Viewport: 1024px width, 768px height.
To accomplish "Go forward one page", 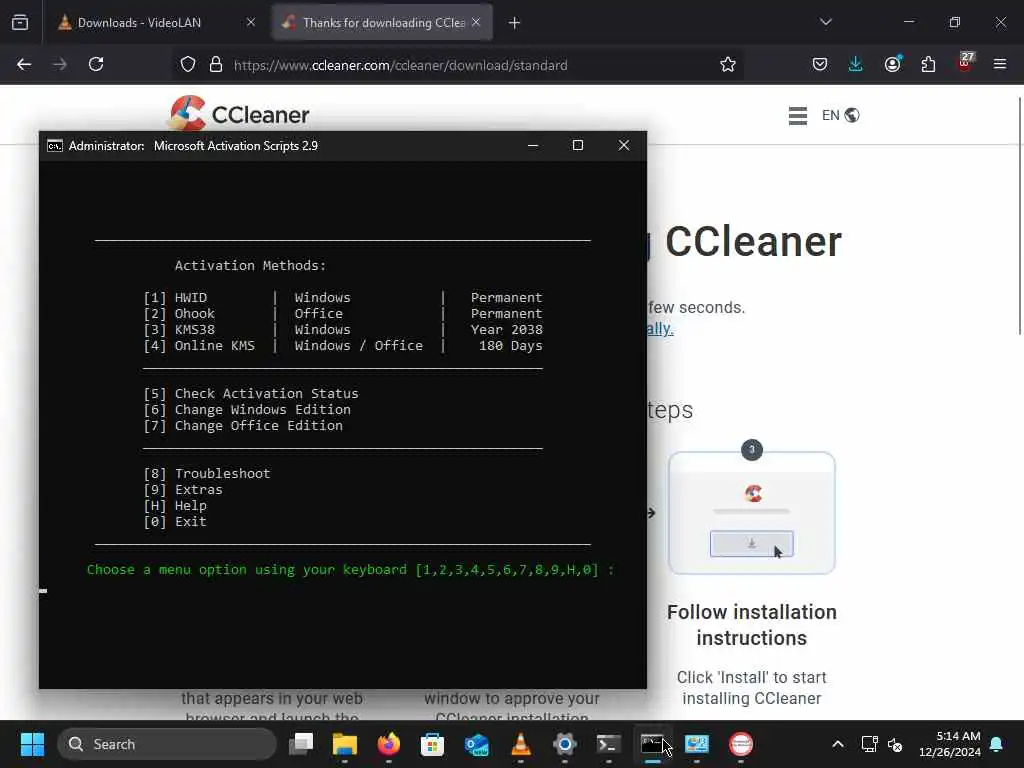I will [60, 65].
